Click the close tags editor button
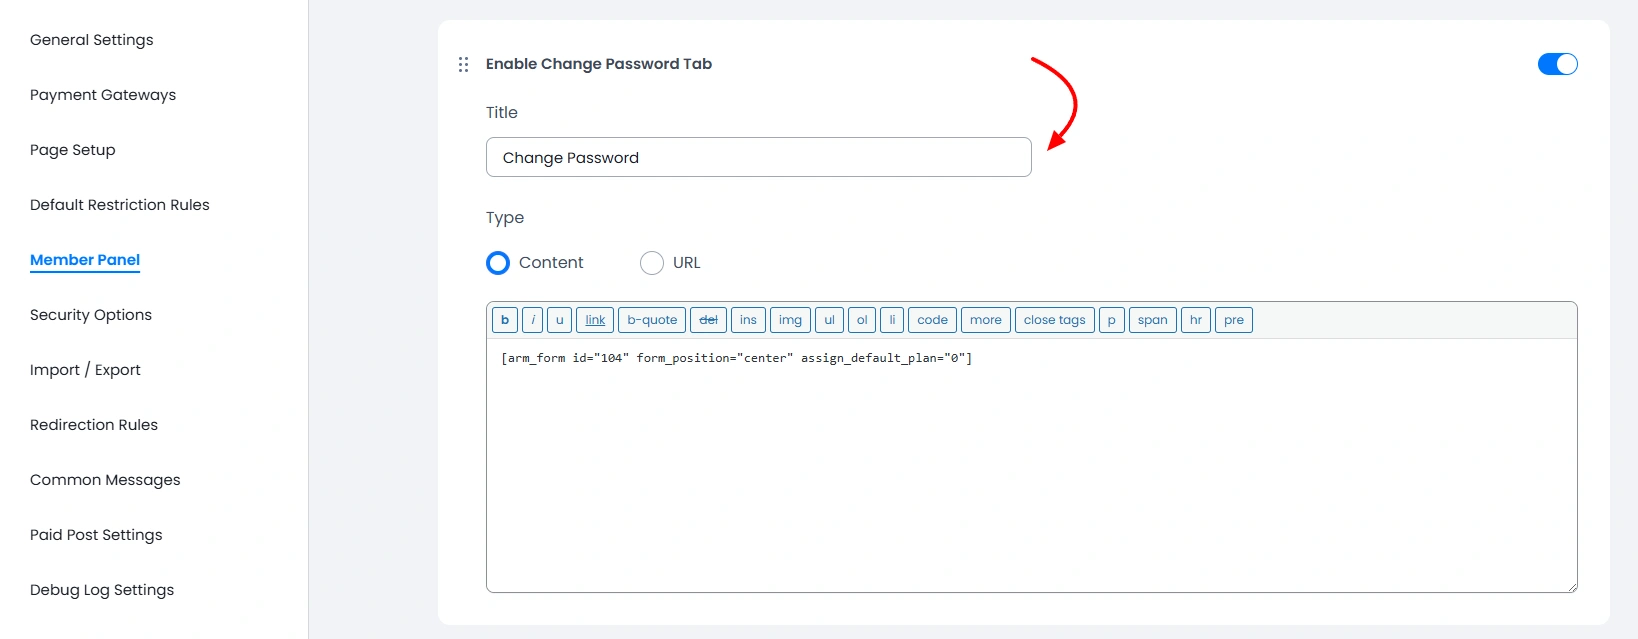The width and height of the screenshot is (1638, 639). pos(1054,320)
